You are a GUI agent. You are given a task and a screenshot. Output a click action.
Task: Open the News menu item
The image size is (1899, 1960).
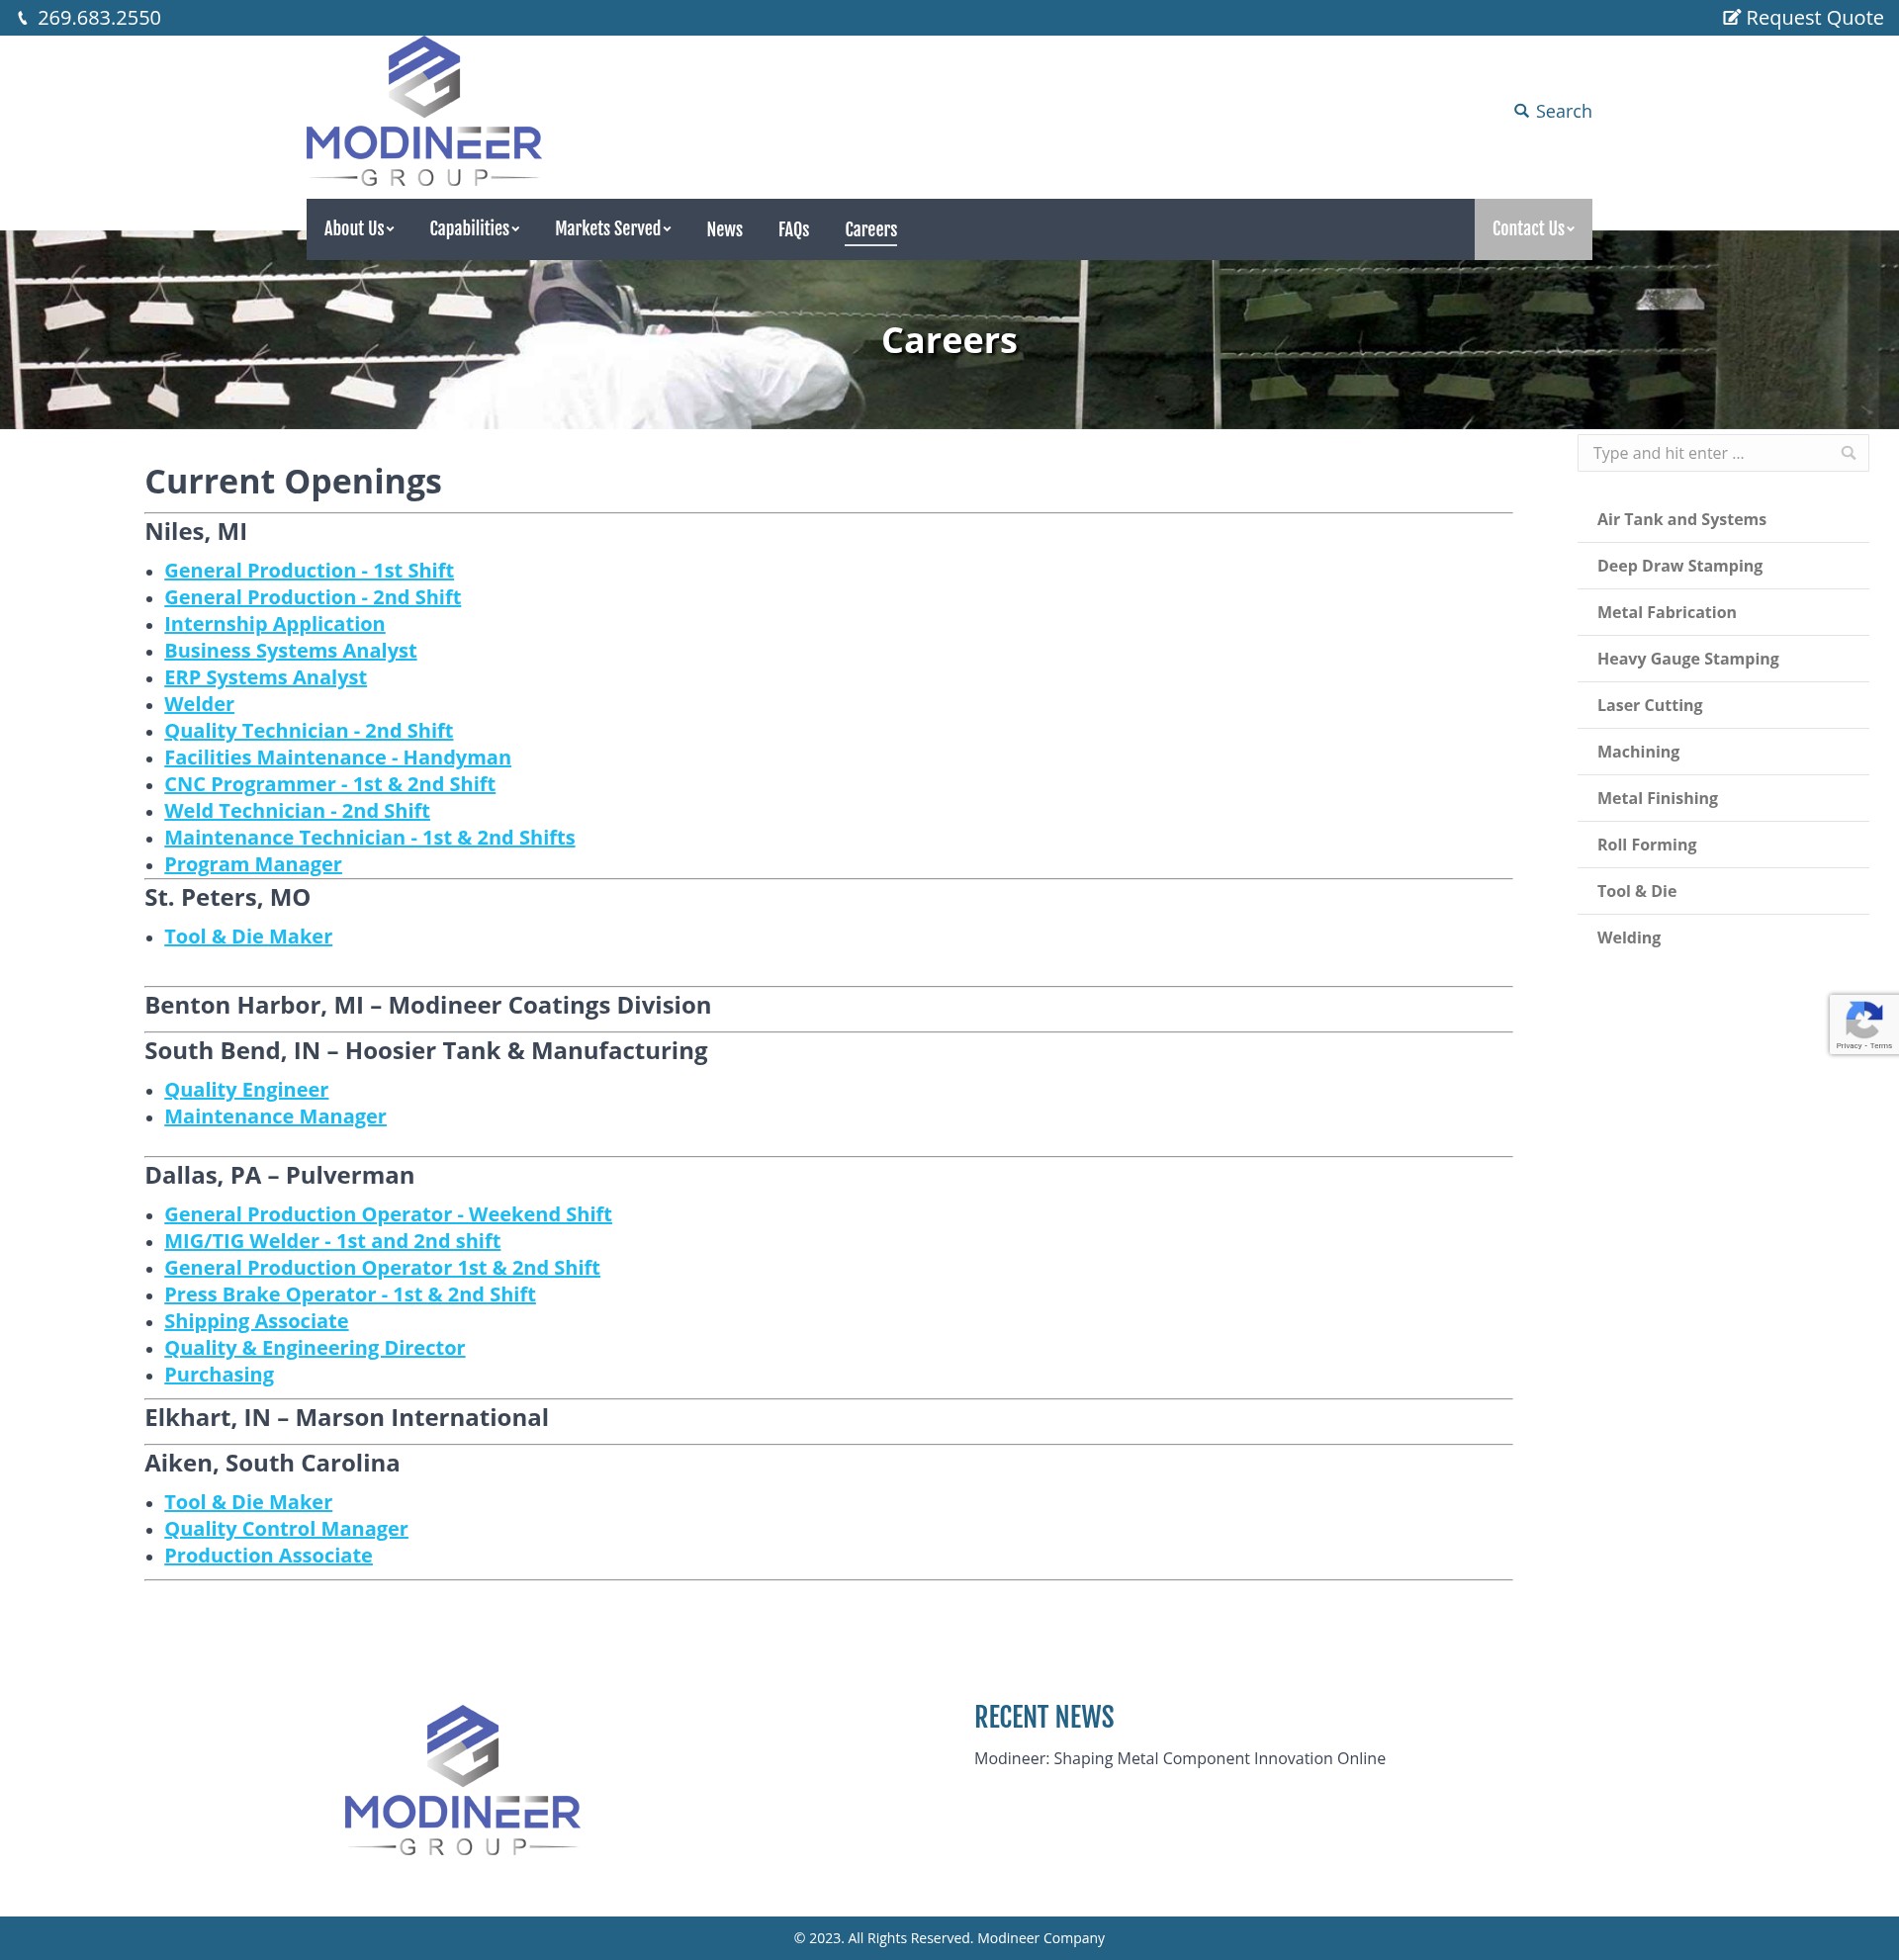724,229
